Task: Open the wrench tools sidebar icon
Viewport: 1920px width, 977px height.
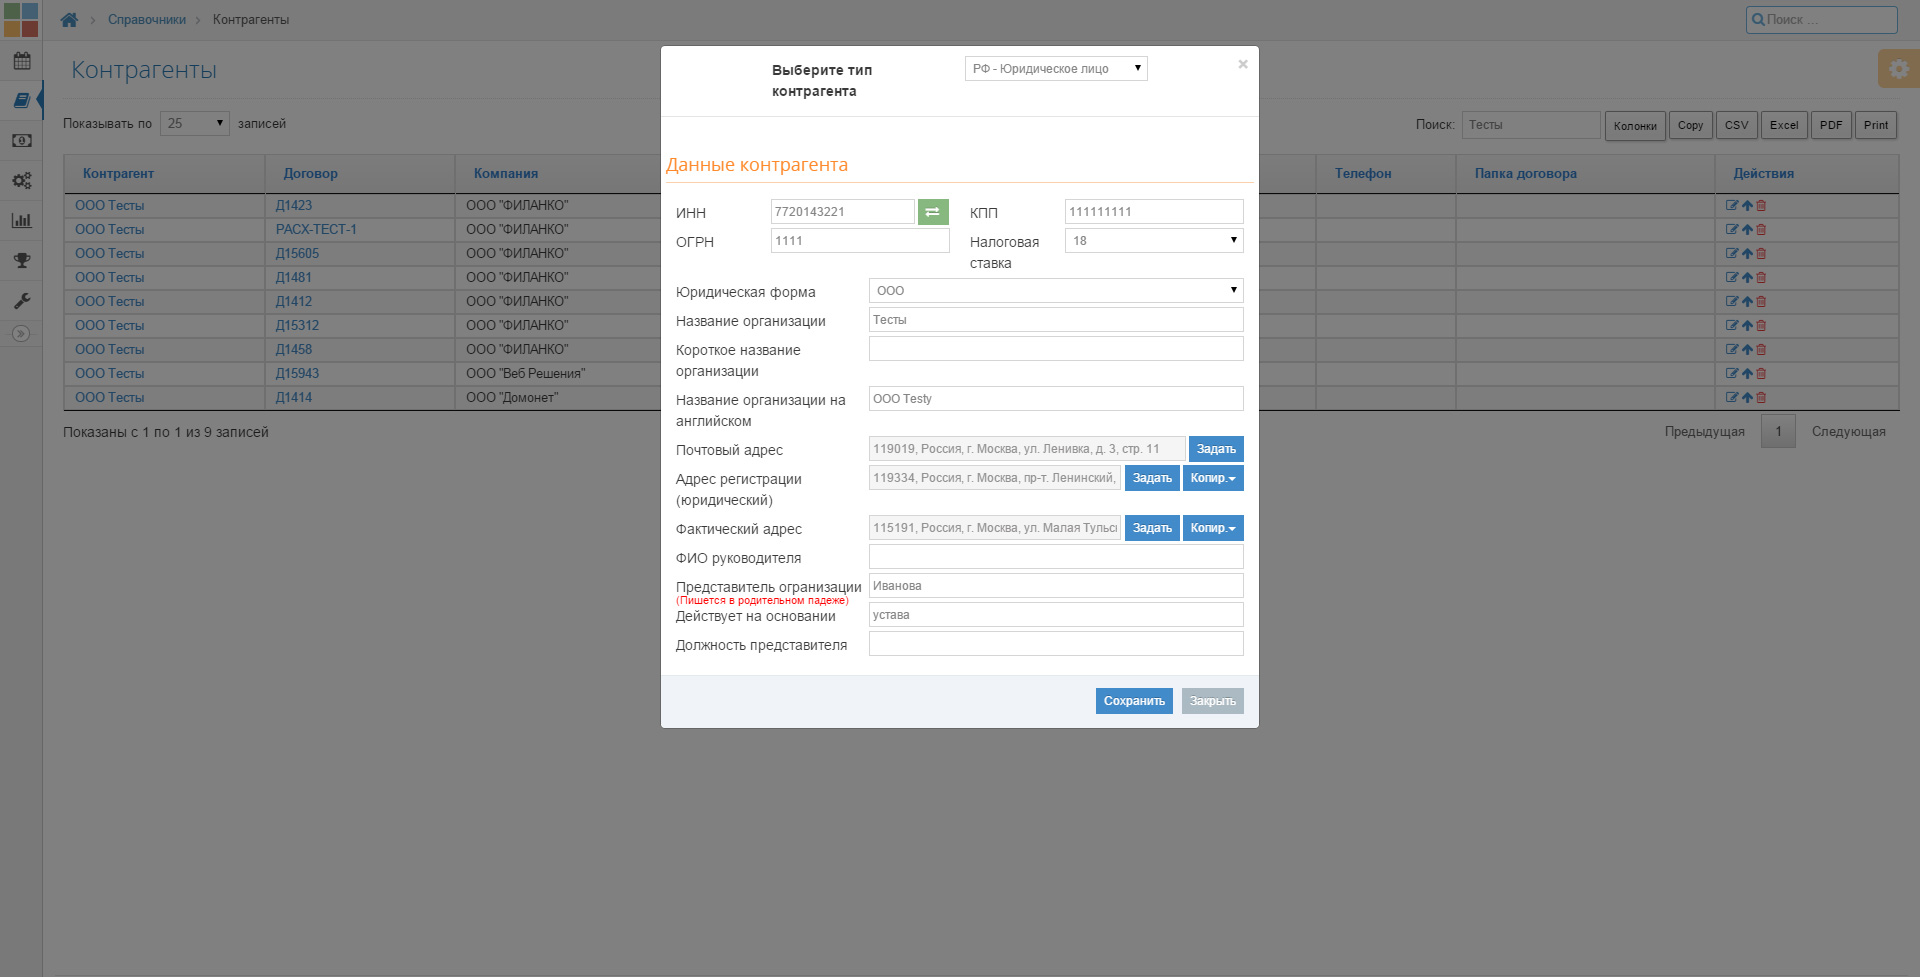Action: [x=21, y=301]
